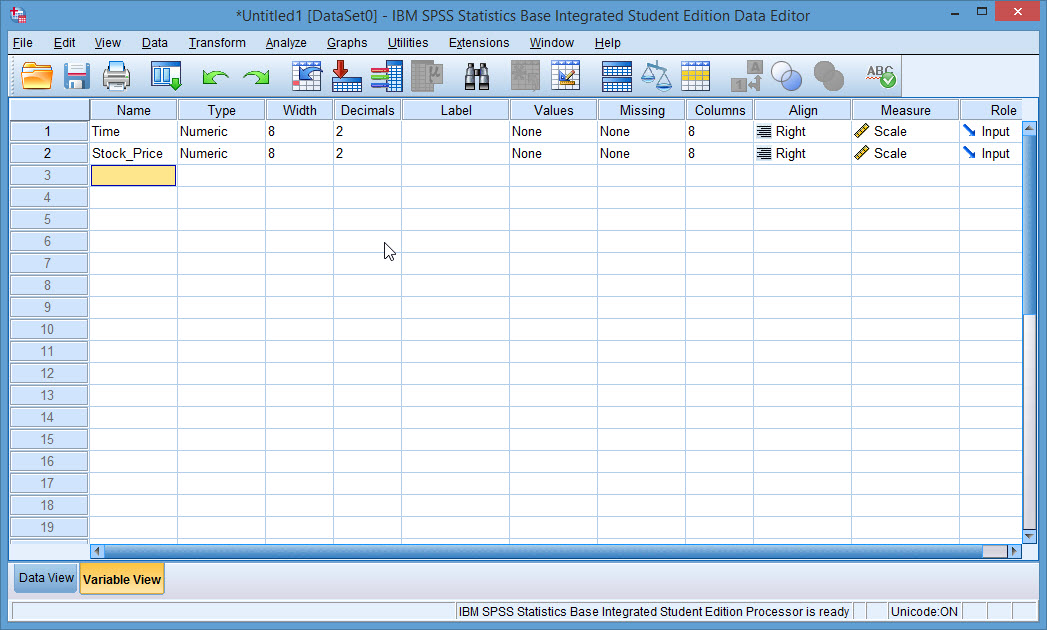Open the Window menu
The image size is (1047, 630).
tap(552, 43)
